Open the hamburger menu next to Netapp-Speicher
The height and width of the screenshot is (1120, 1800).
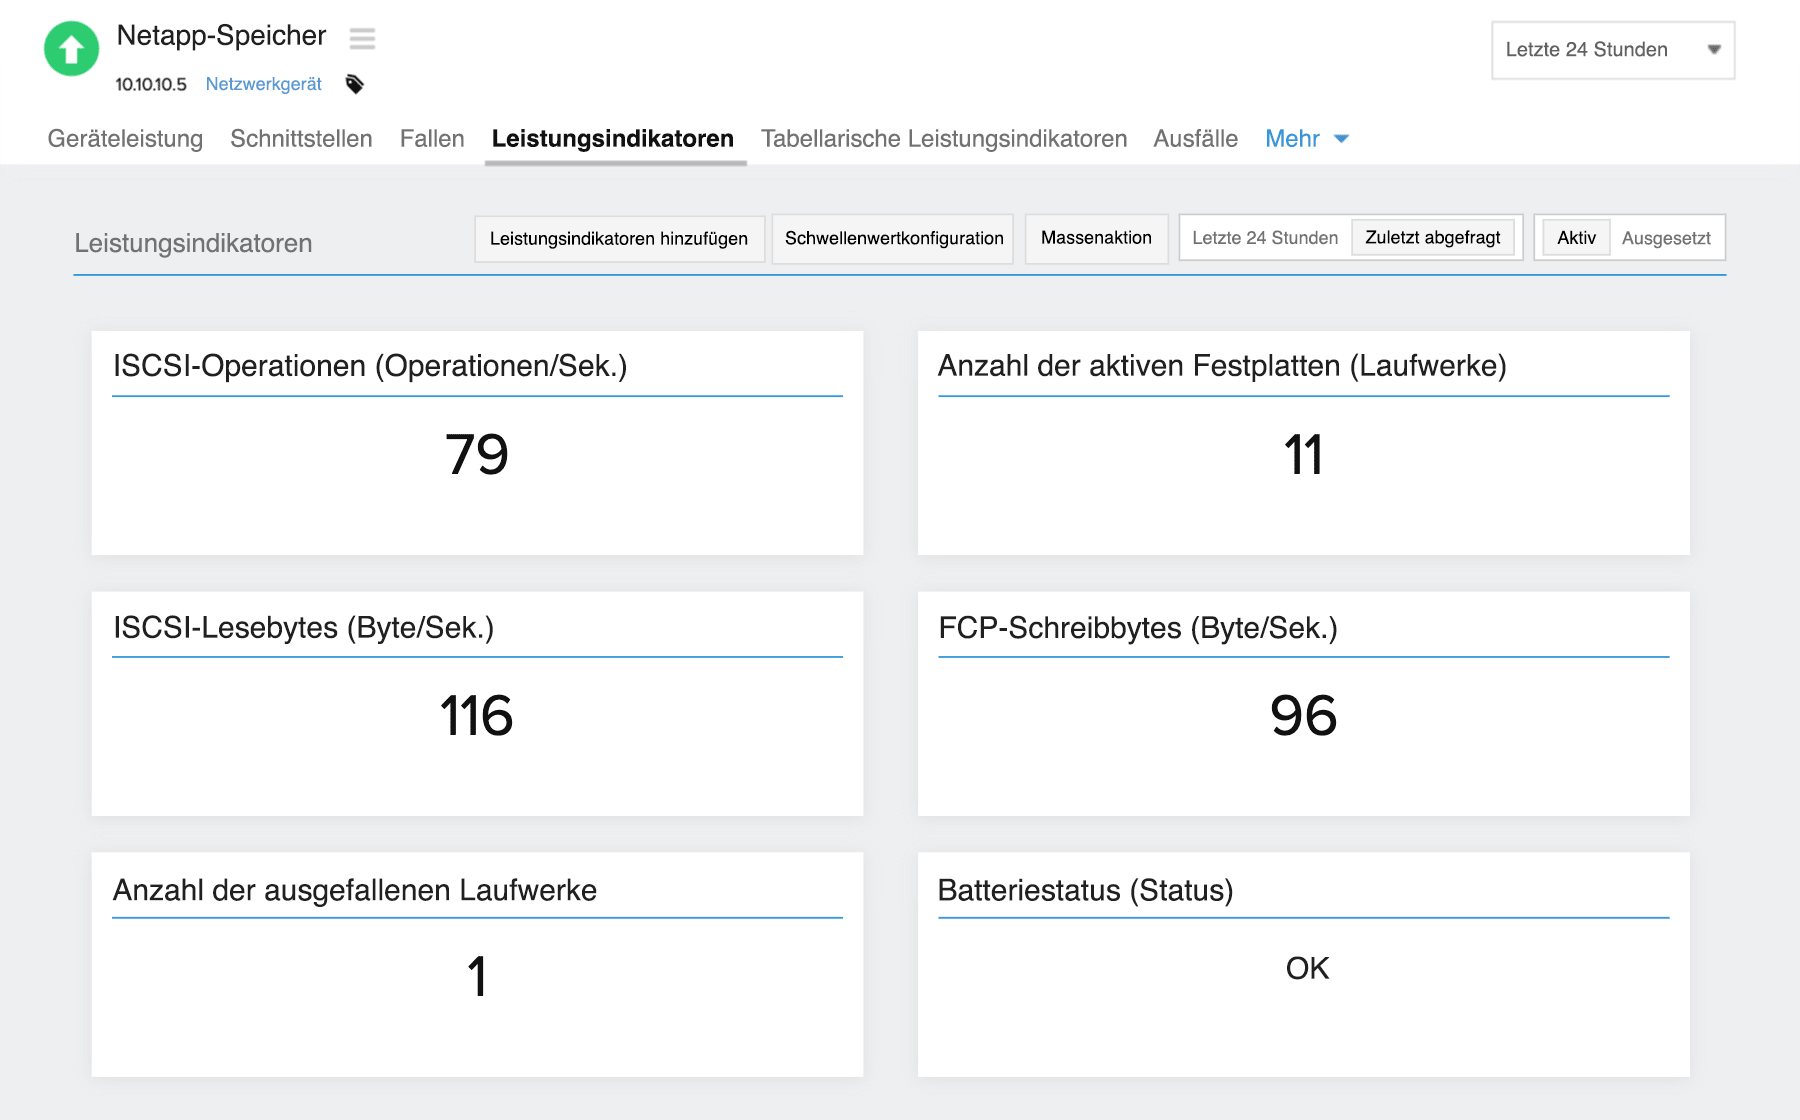362,39
